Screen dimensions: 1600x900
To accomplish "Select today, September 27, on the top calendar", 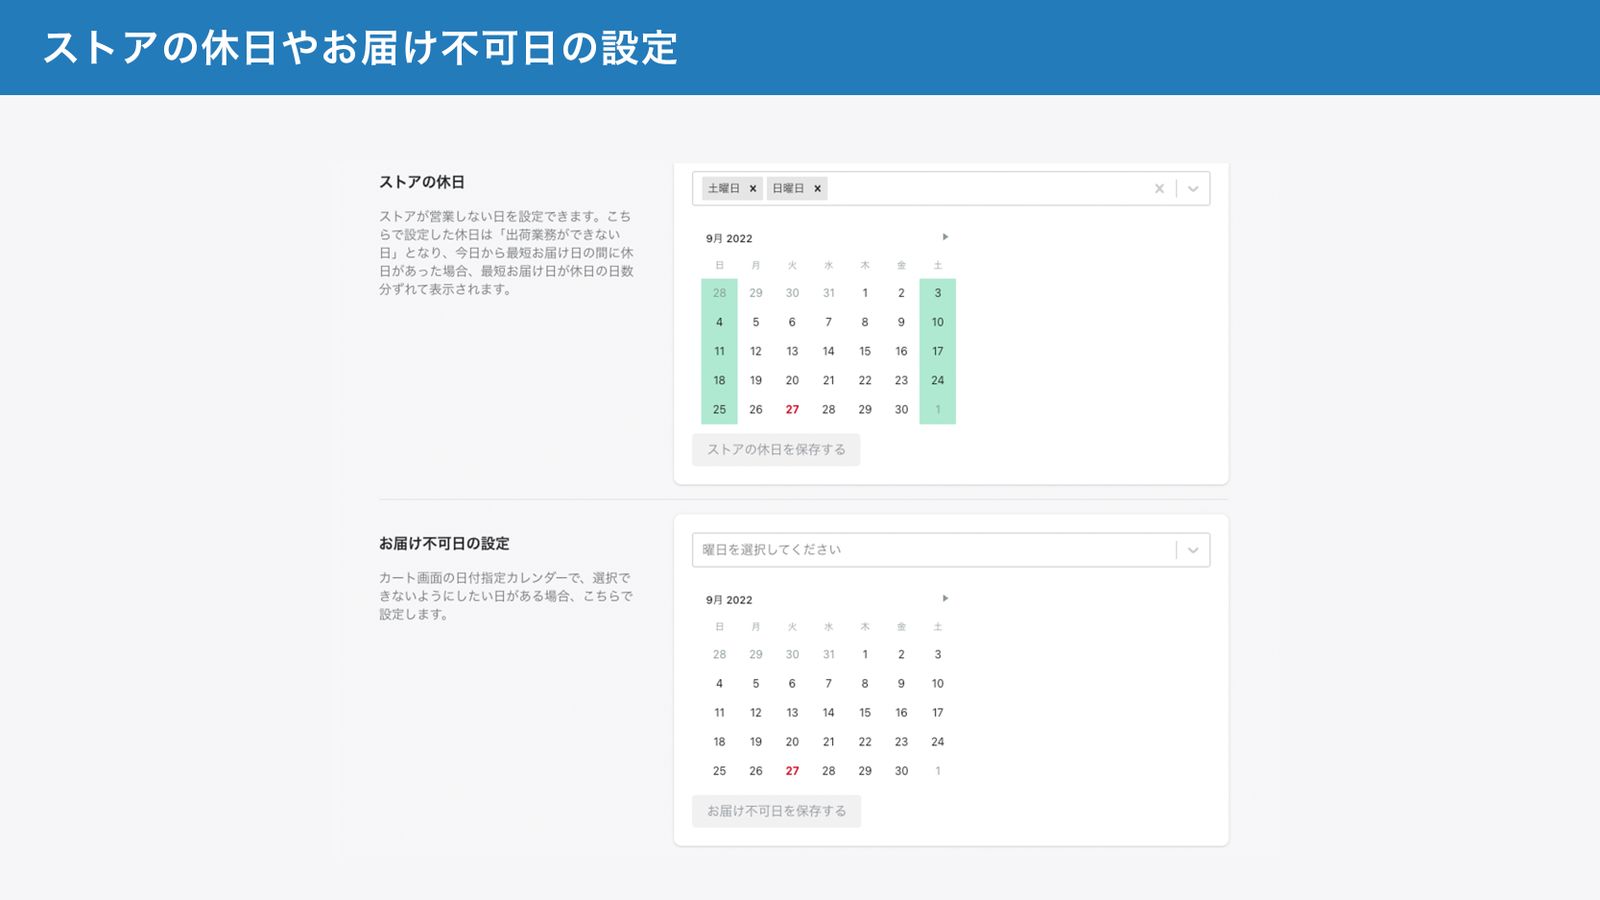I will (792, 409).
